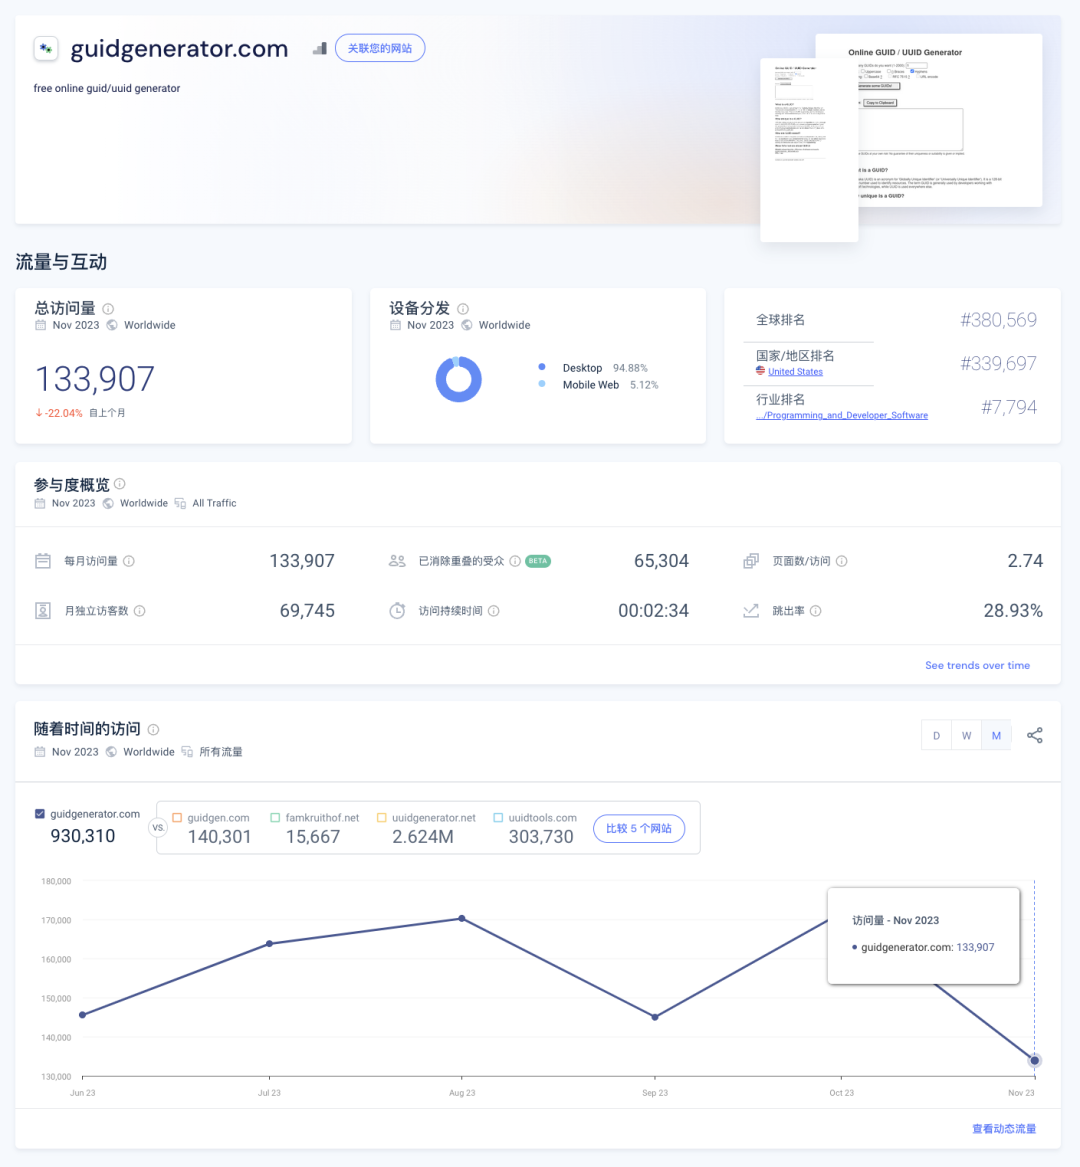Click info icon next to 总访问量
Viewport: 1080px width, 1167px height.
pyautogui.click(x=108, y=309)
